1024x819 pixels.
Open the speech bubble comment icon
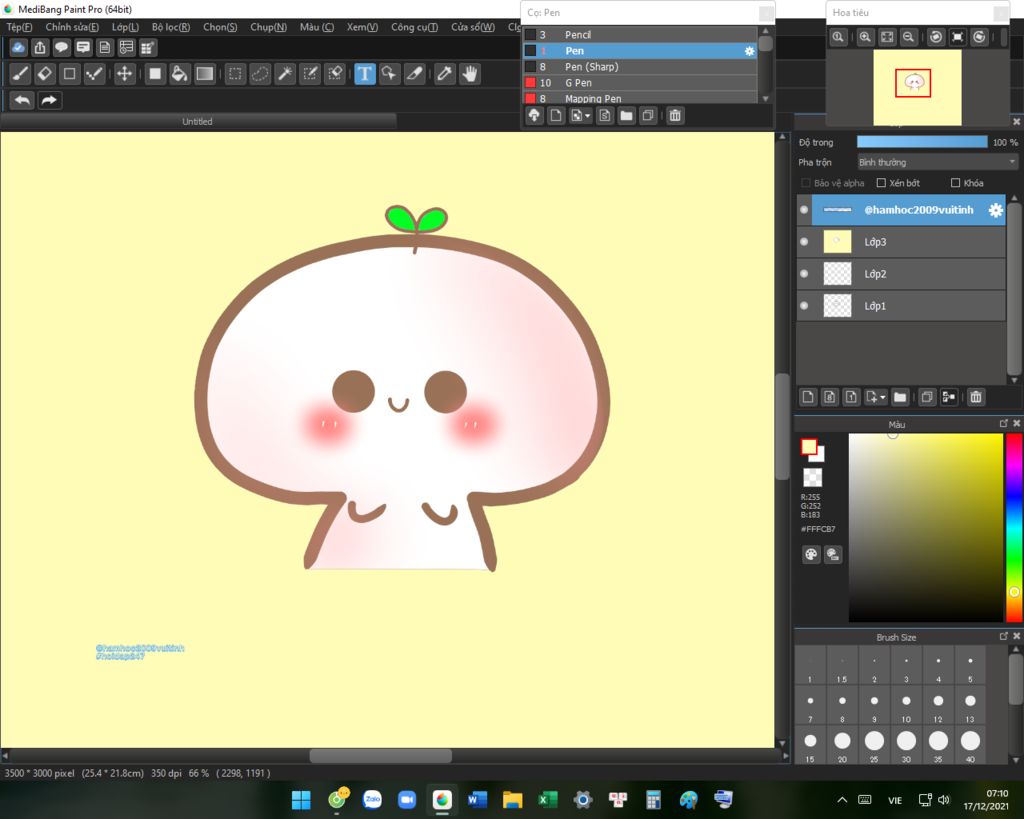[x=61, y=47]
